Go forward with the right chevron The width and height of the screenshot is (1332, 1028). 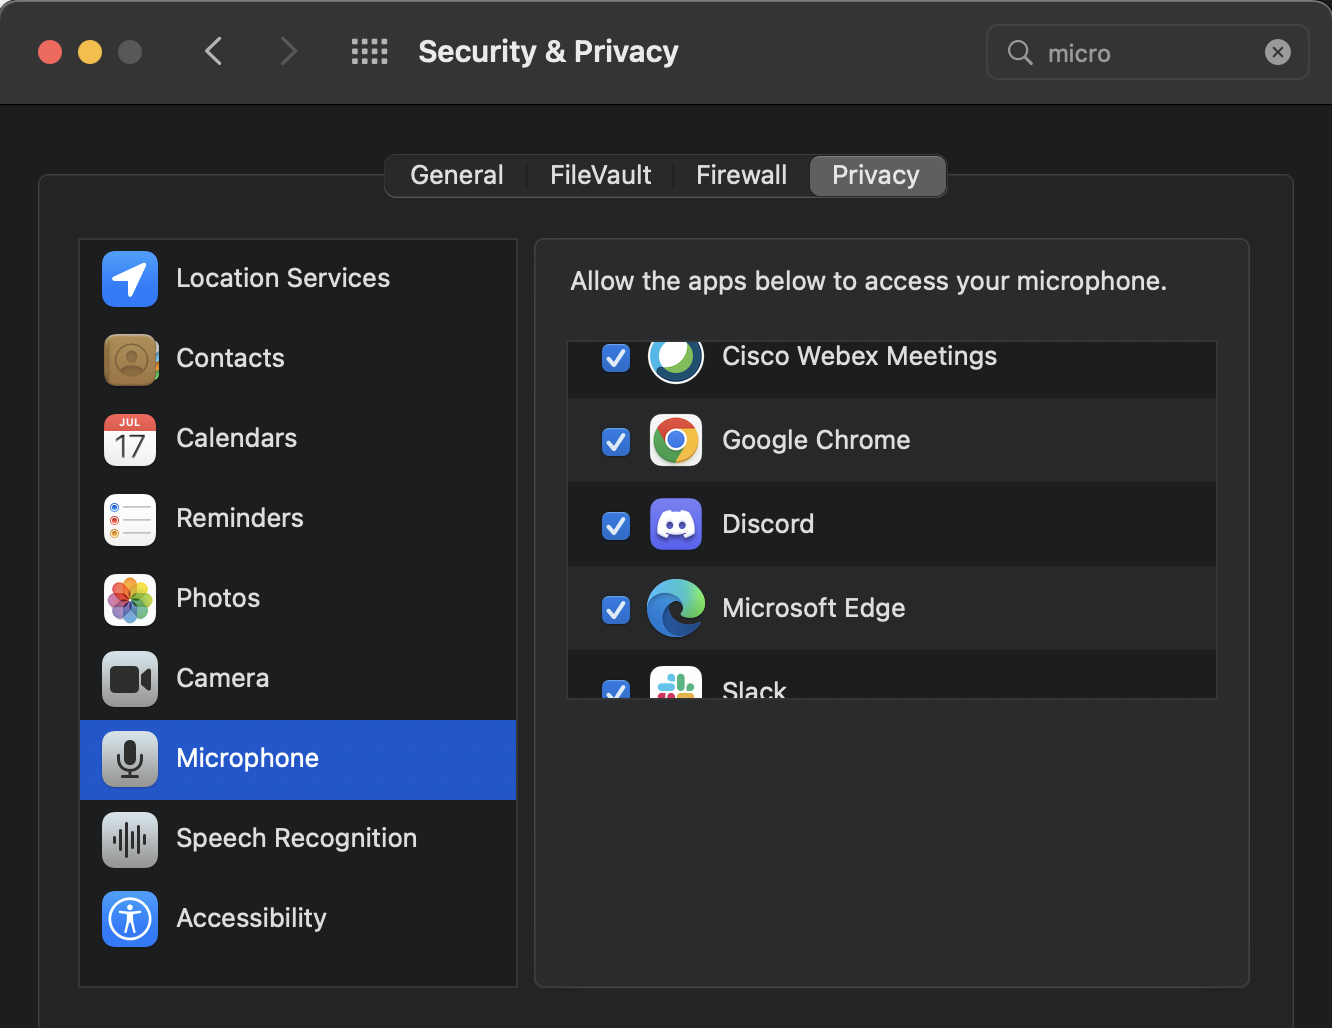pos(289,51)
